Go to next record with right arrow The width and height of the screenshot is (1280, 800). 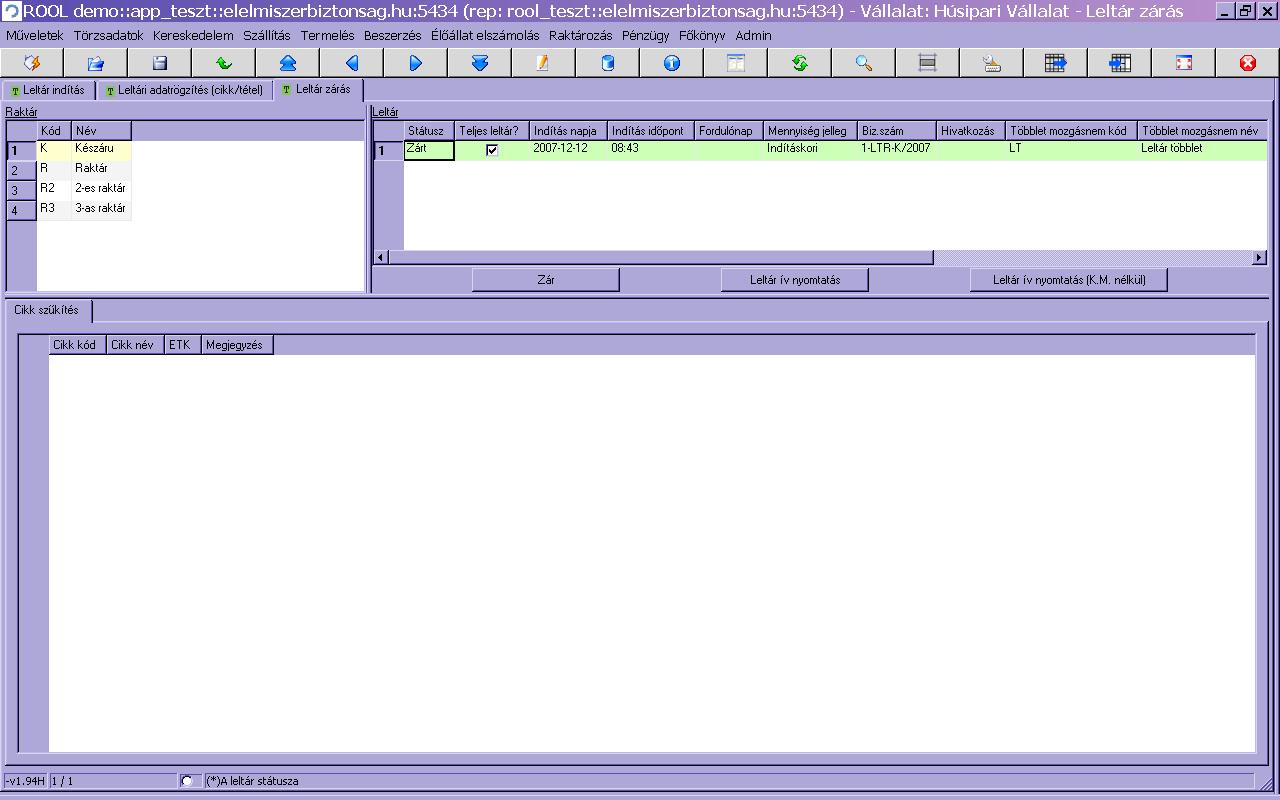(416, 63)
